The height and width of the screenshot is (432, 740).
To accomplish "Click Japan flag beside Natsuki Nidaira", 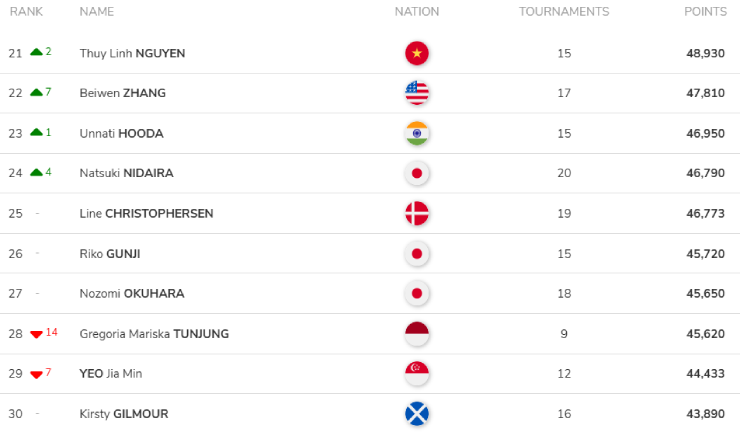I will 417,173.
